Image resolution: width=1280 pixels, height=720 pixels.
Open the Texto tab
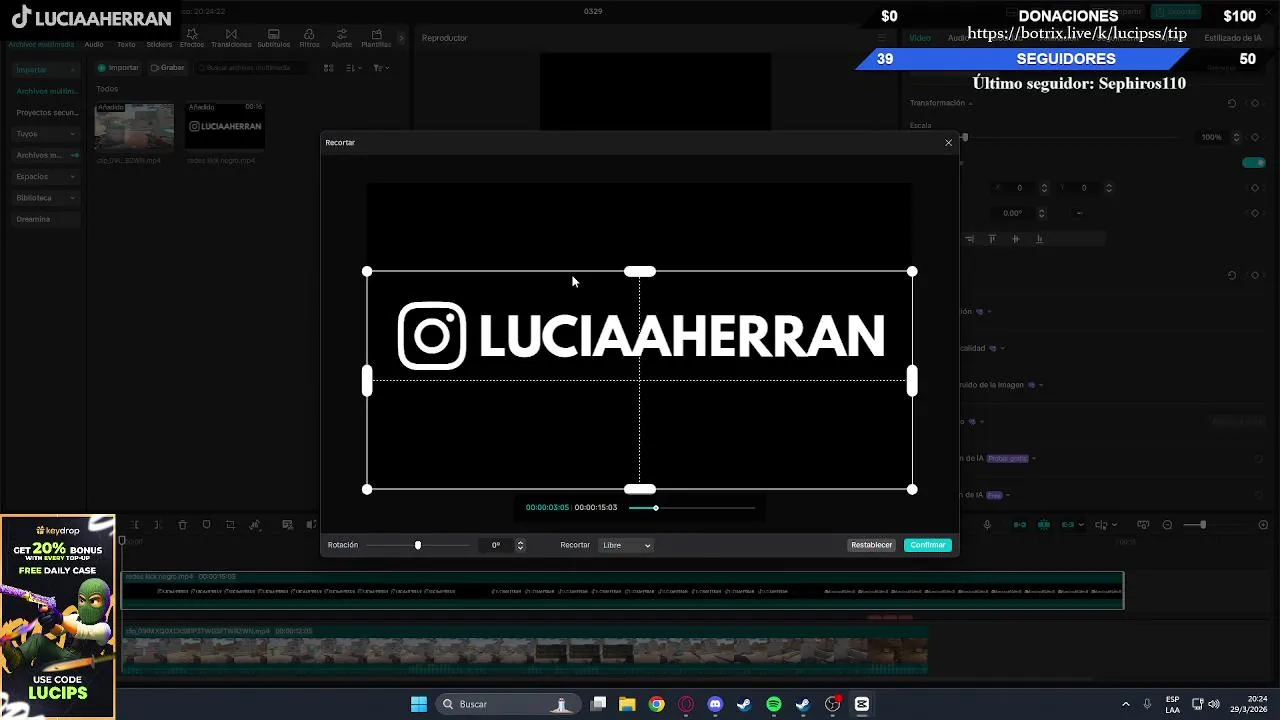tap(126, 44)
